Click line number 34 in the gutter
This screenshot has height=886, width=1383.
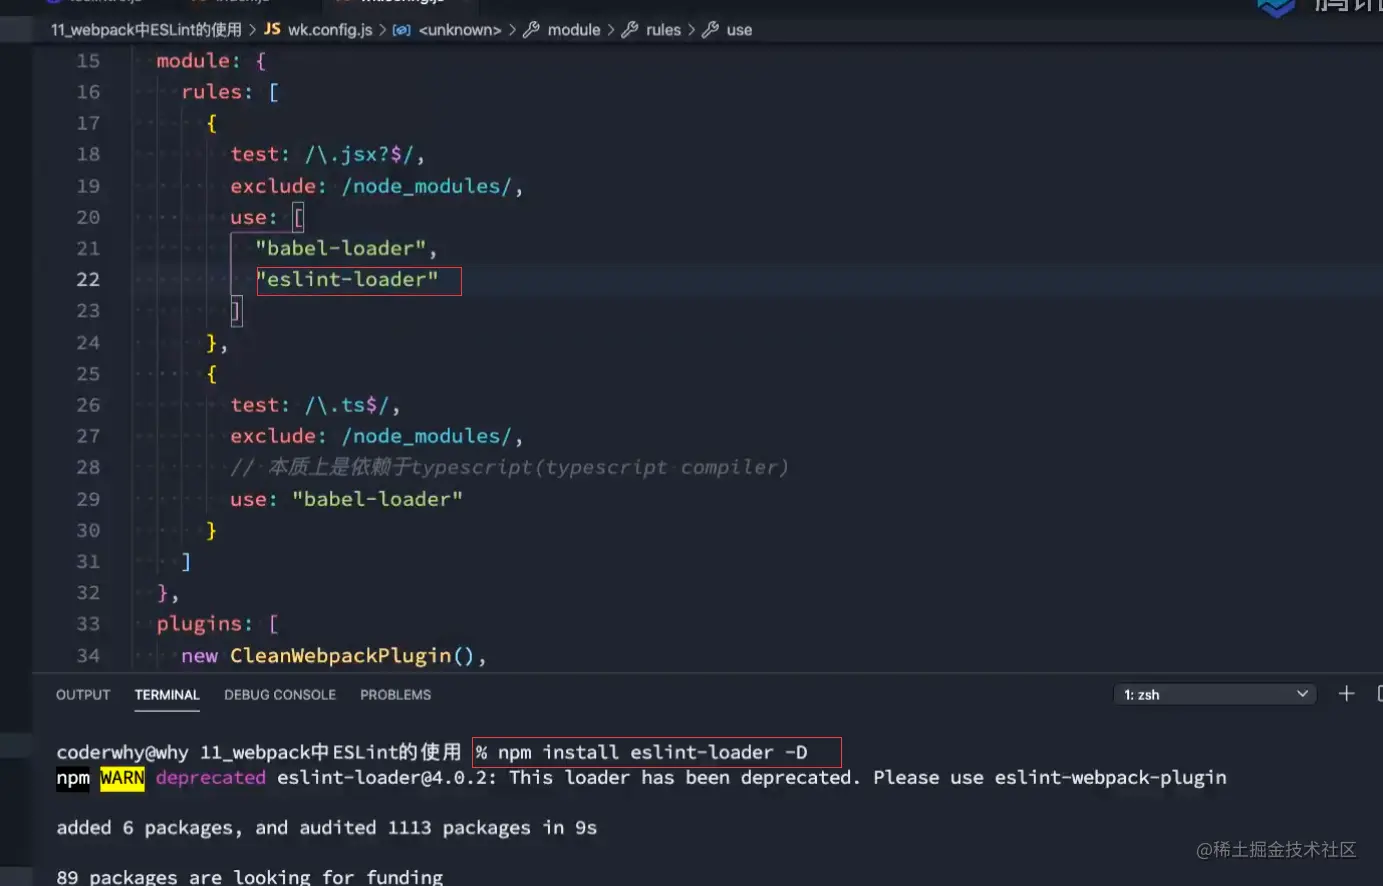[88, 655]
